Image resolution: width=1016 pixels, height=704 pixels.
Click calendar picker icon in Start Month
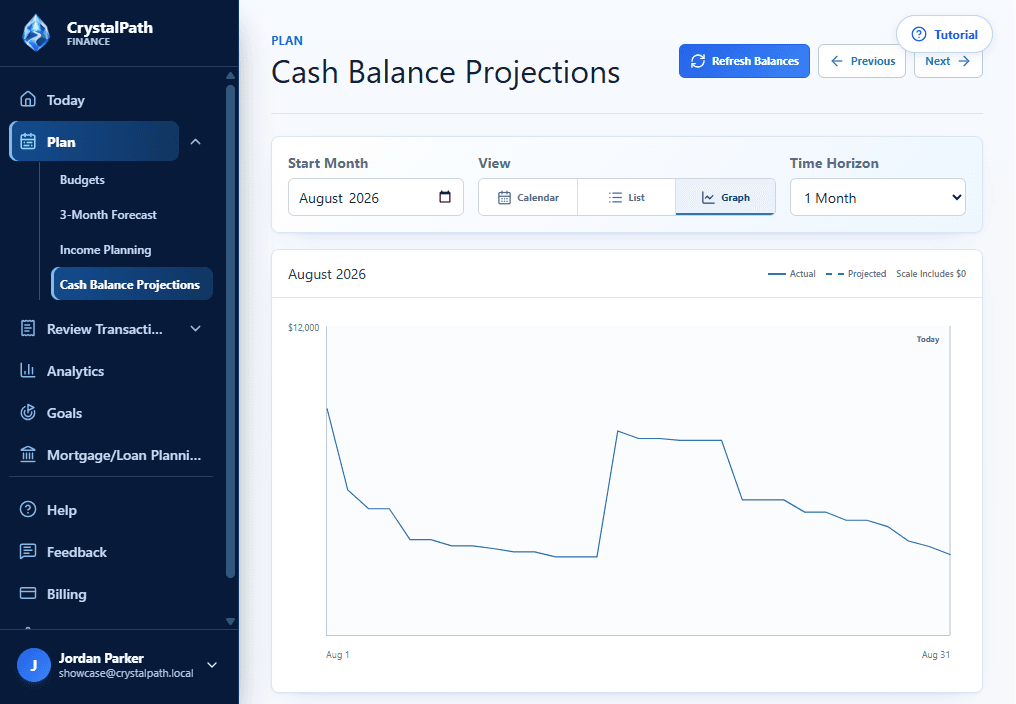point(444,197)
